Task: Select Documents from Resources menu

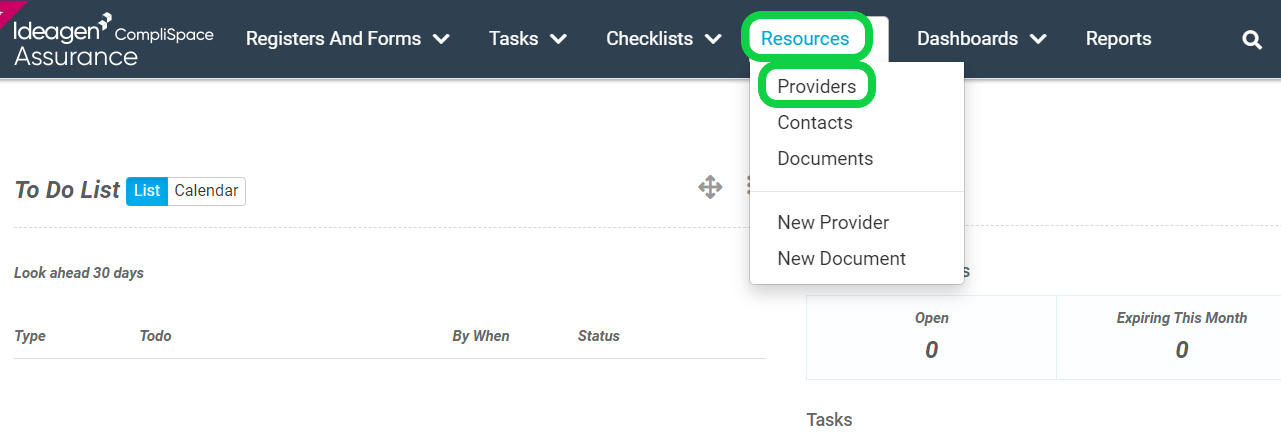Action: click(x=825, y=158)
